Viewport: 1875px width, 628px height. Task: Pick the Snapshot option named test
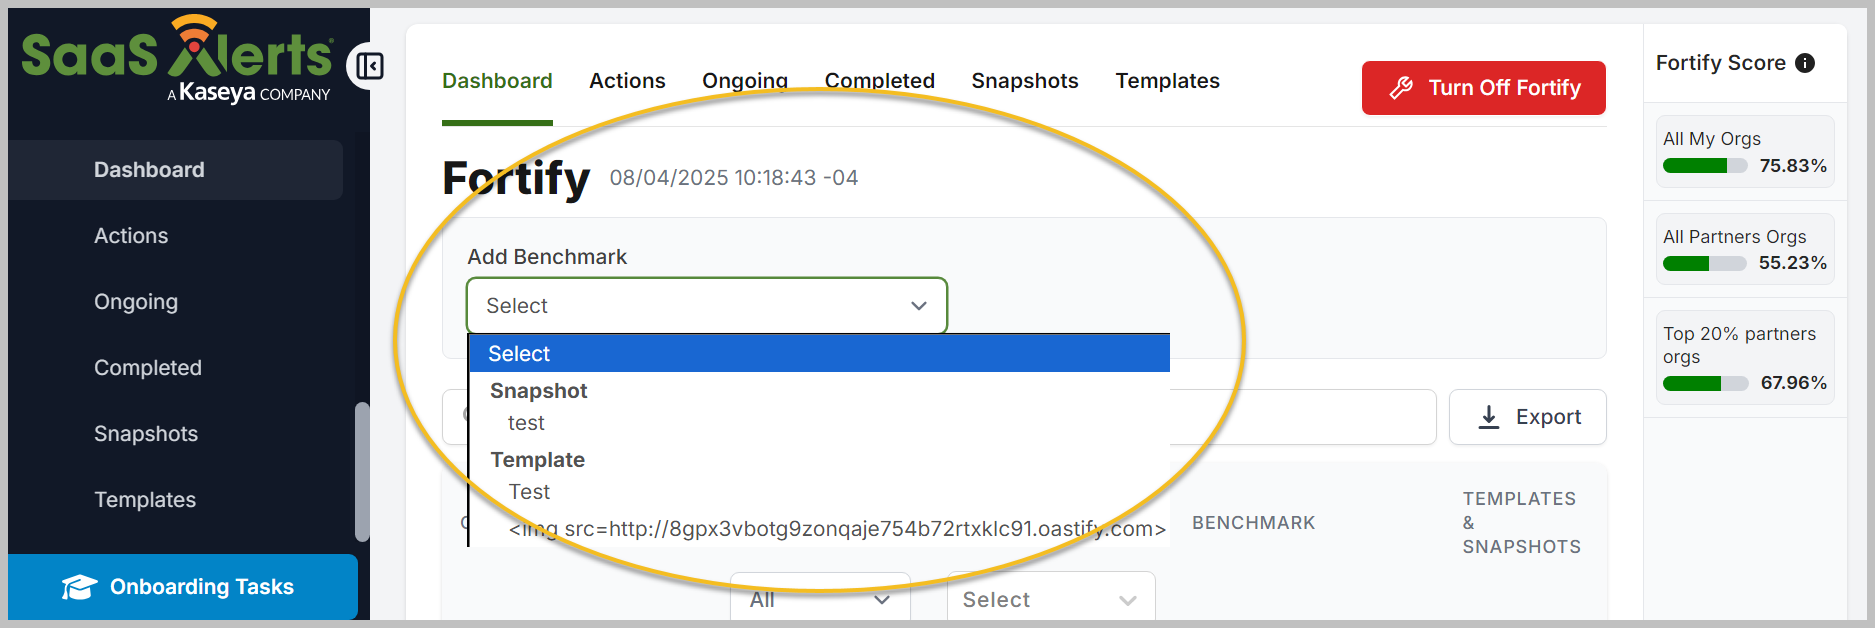pyautogui.click(x=526, y=423)
